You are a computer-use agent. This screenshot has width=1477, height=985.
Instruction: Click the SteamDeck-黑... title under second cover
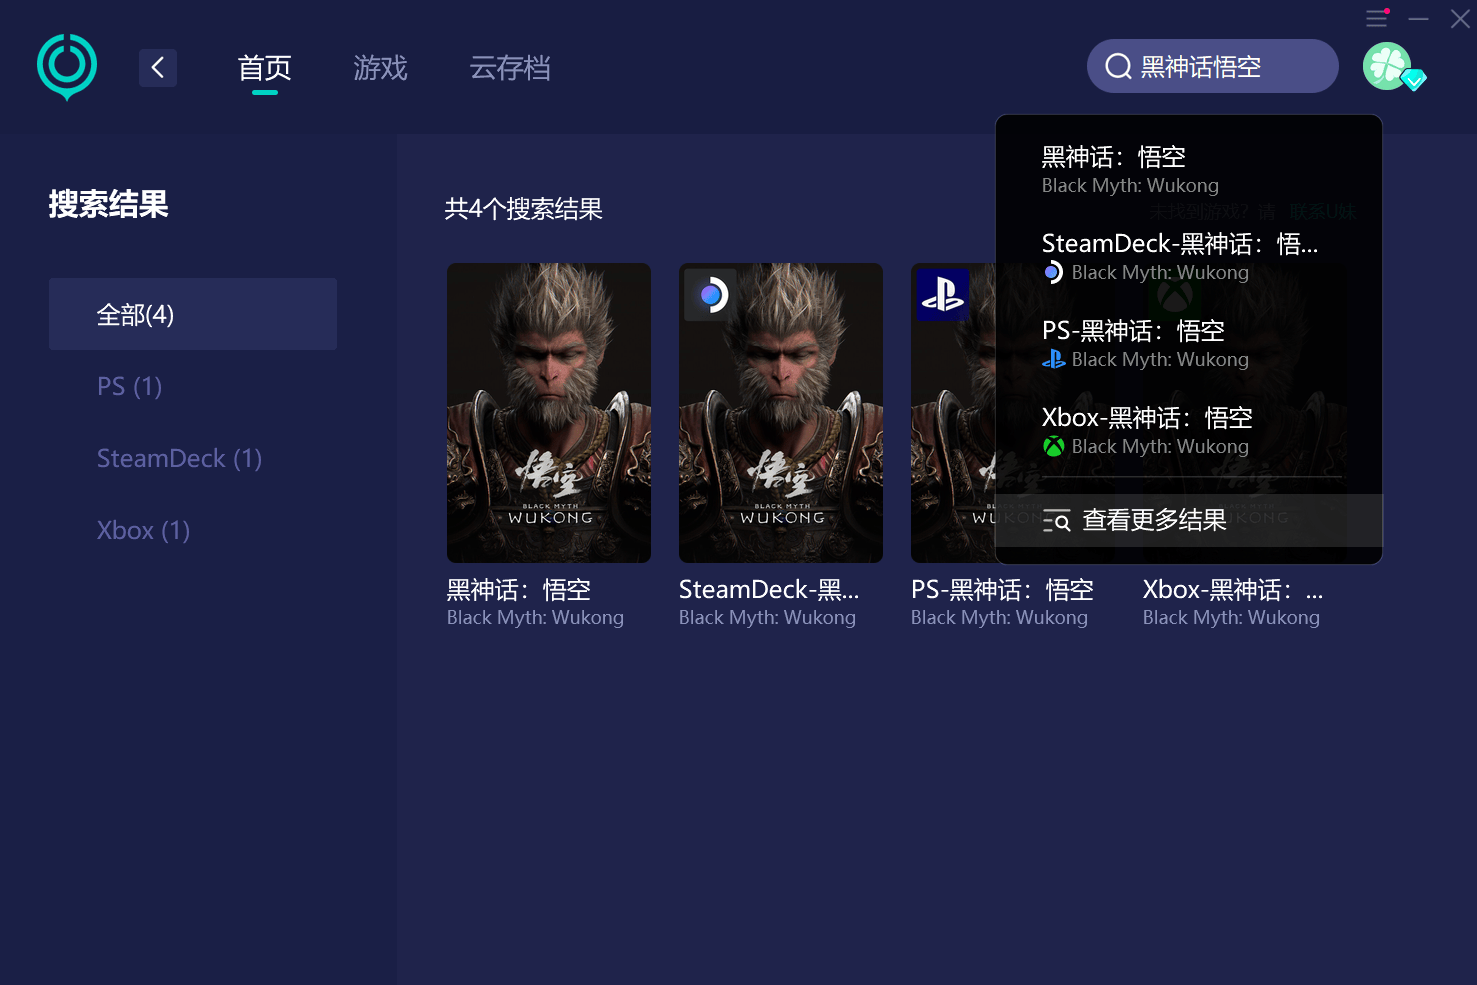[769, 590]
